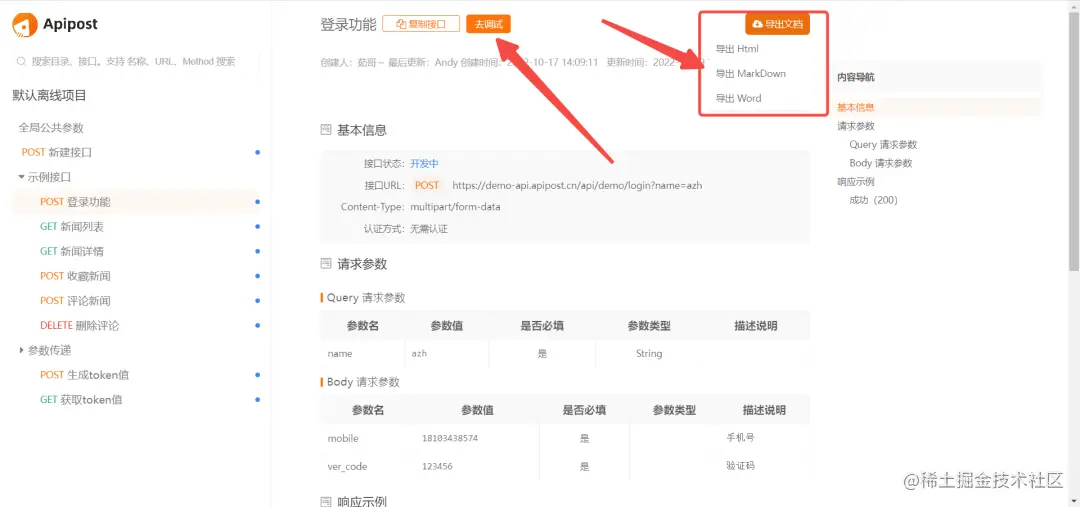Click the 基本信息 section heading icon
The image size is (1080, 507).
pyautogui.click(x=326, y=130)
